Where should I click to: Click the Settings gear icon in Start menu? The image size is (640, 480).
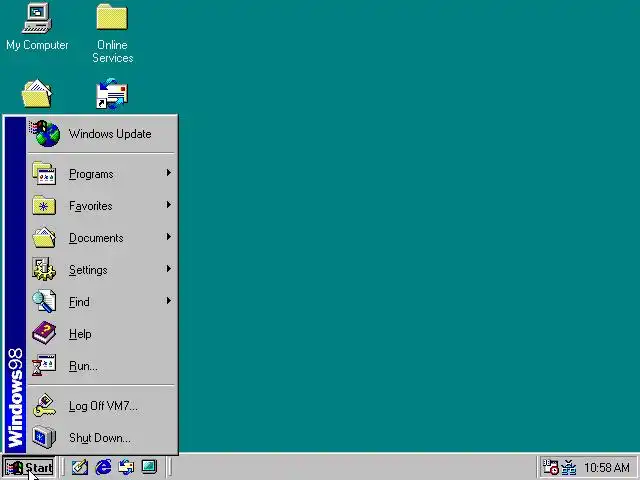[44, 269]
